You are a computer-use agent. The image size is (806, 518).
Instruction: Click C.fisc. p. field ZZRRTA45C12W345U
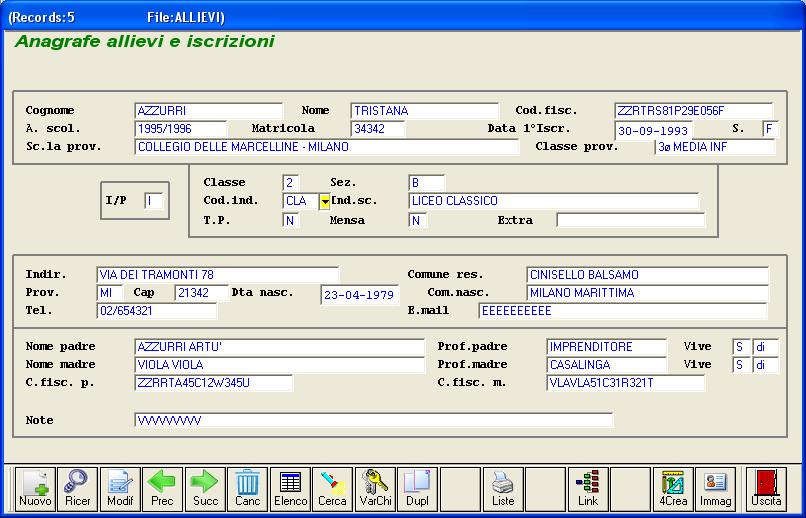[x=214, y=383]
